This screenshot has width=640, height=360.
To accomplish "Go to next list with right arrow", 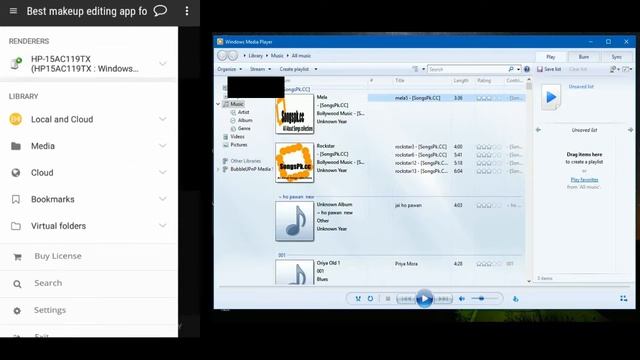I will pyautogui.click(x=630, y=130).
